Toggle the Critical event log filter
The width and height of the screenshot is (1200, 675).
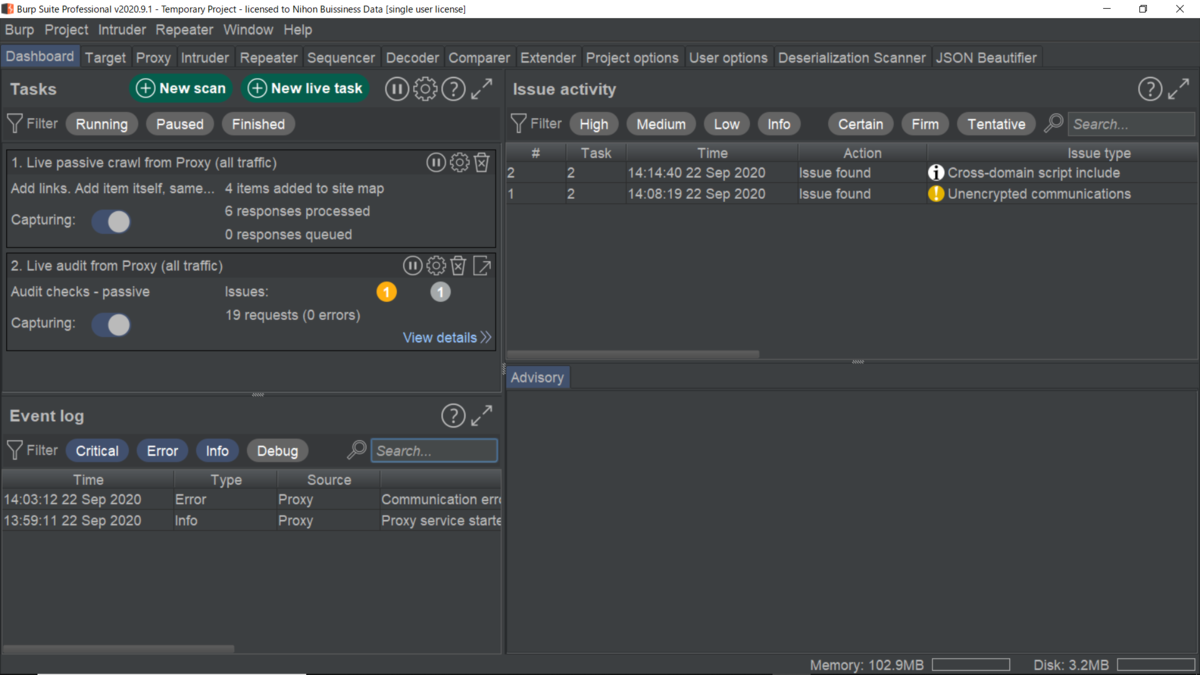97,451
